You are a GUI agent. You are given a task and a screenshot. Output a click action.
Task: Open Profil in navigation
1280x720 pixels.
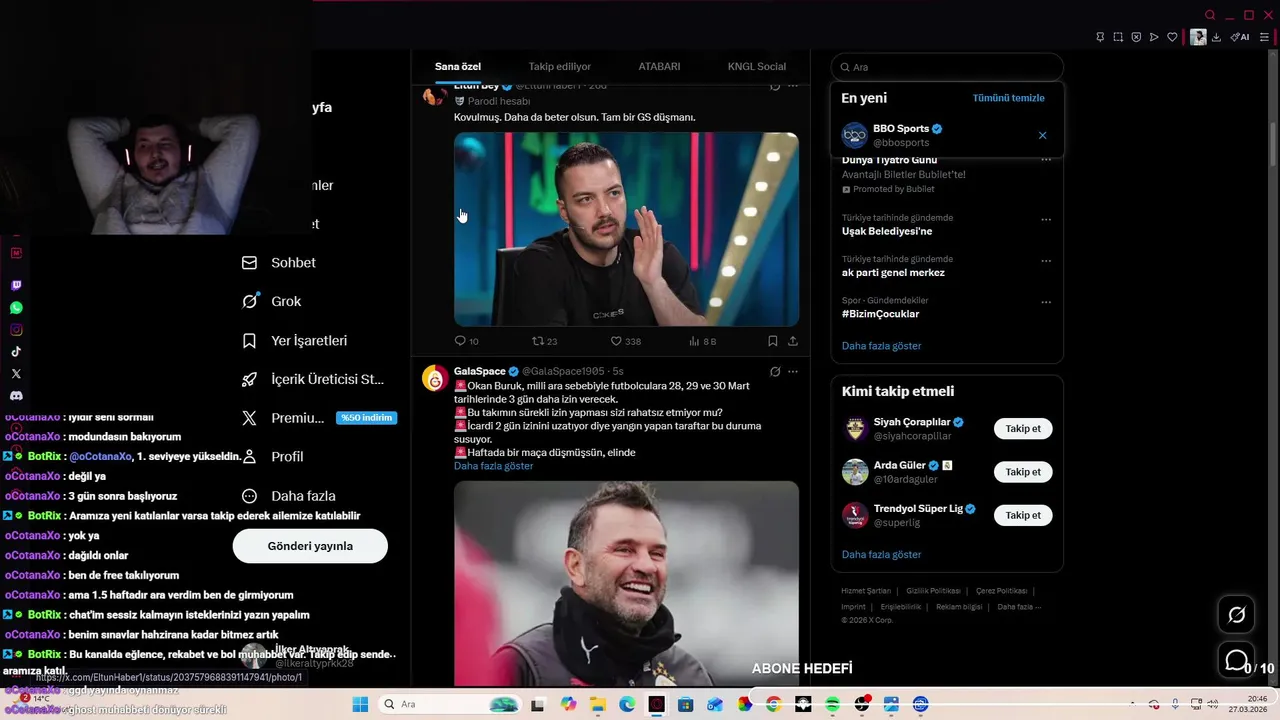pos(273,457)
